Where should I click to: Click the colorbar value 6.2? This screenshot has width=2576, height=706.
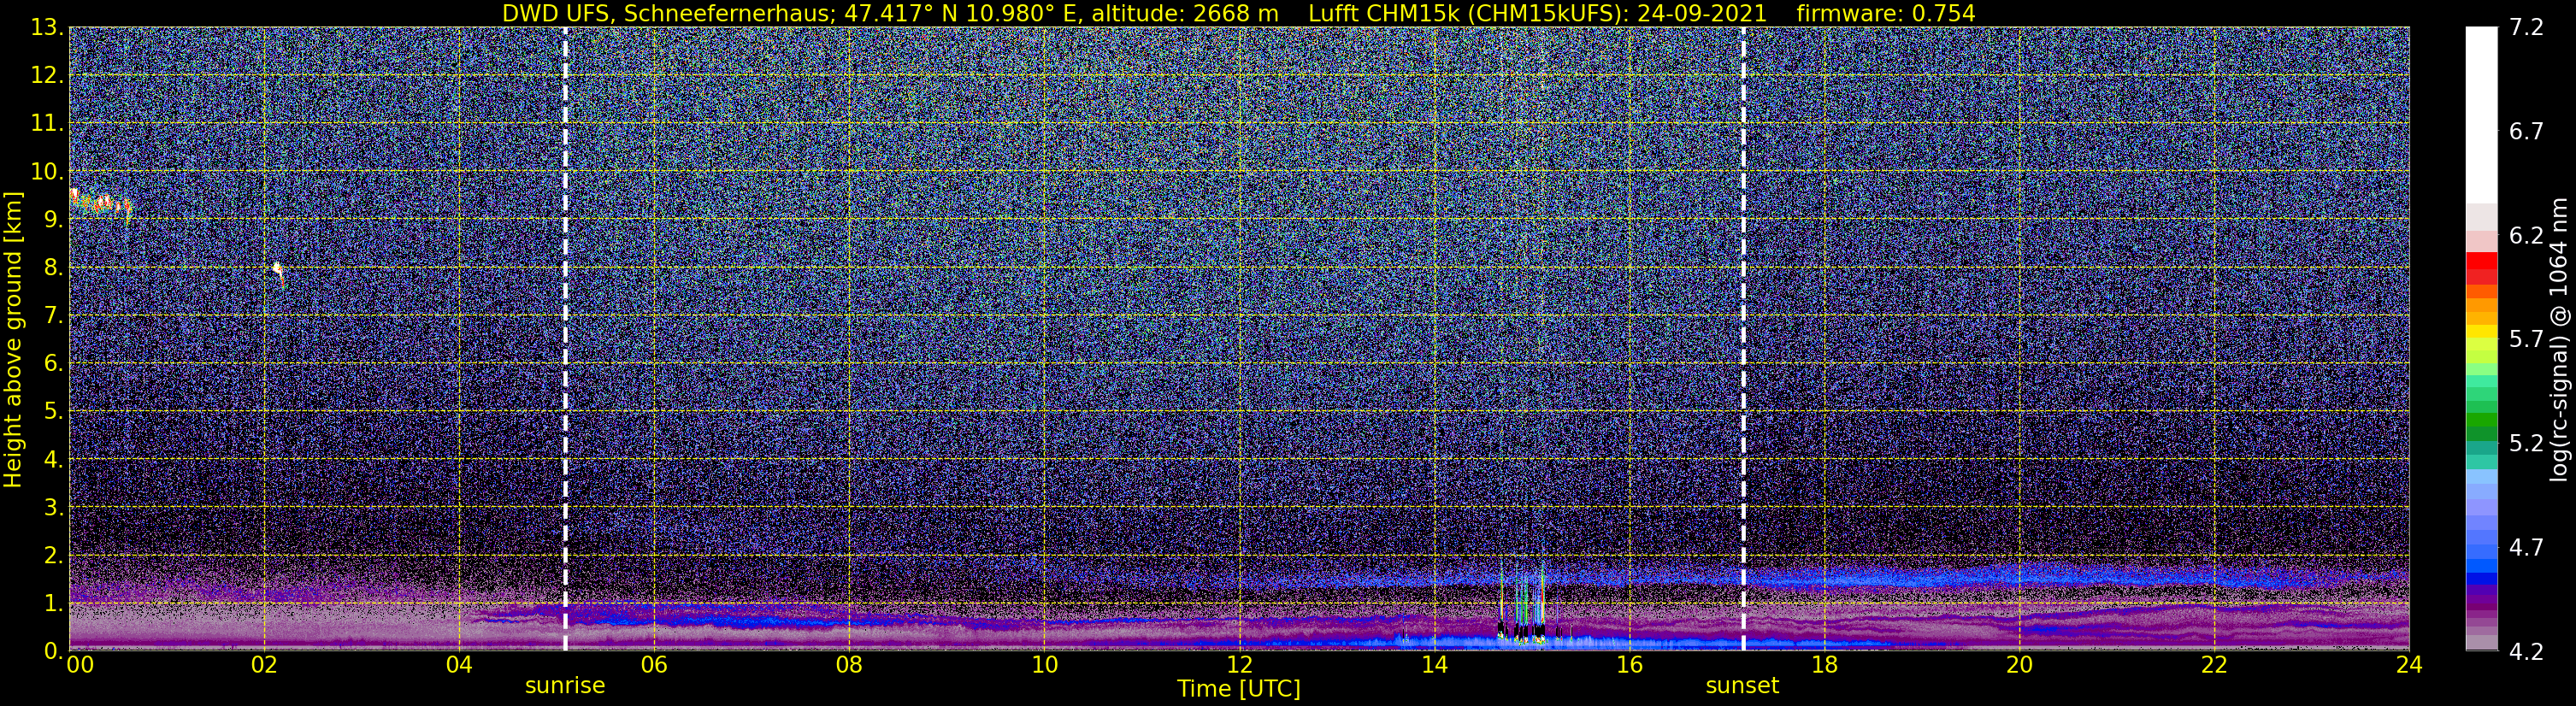pyautogui.click(x=2526, y=235)
